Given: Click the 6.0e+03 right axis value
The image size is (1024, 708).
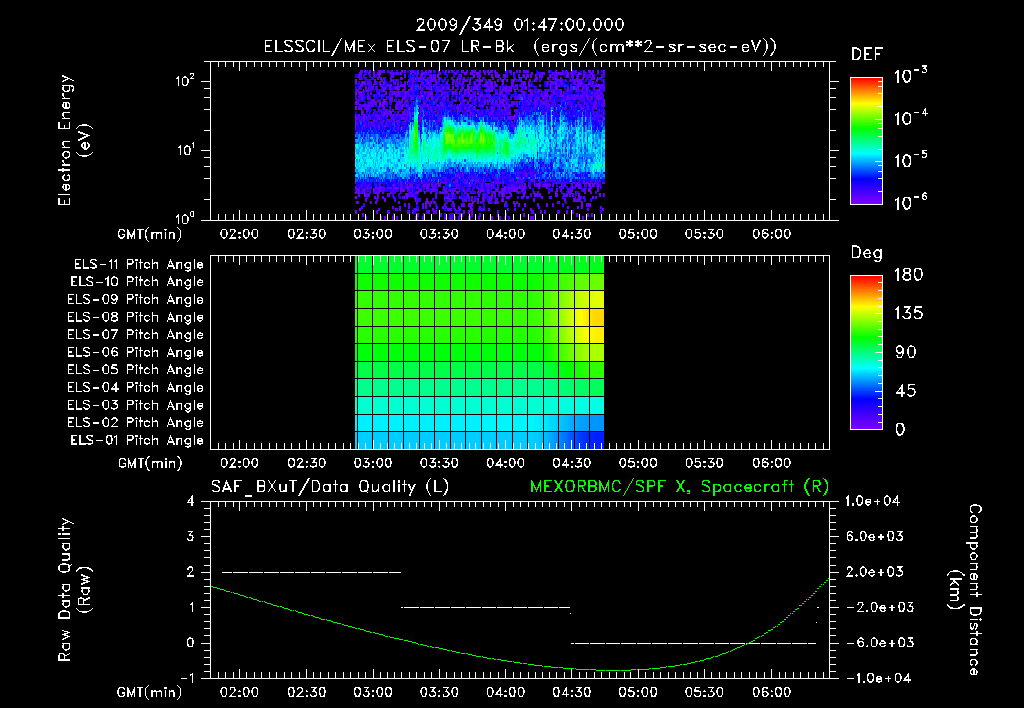Looking at the screenshot, I should pyautogui.click(x=875, y=536).
